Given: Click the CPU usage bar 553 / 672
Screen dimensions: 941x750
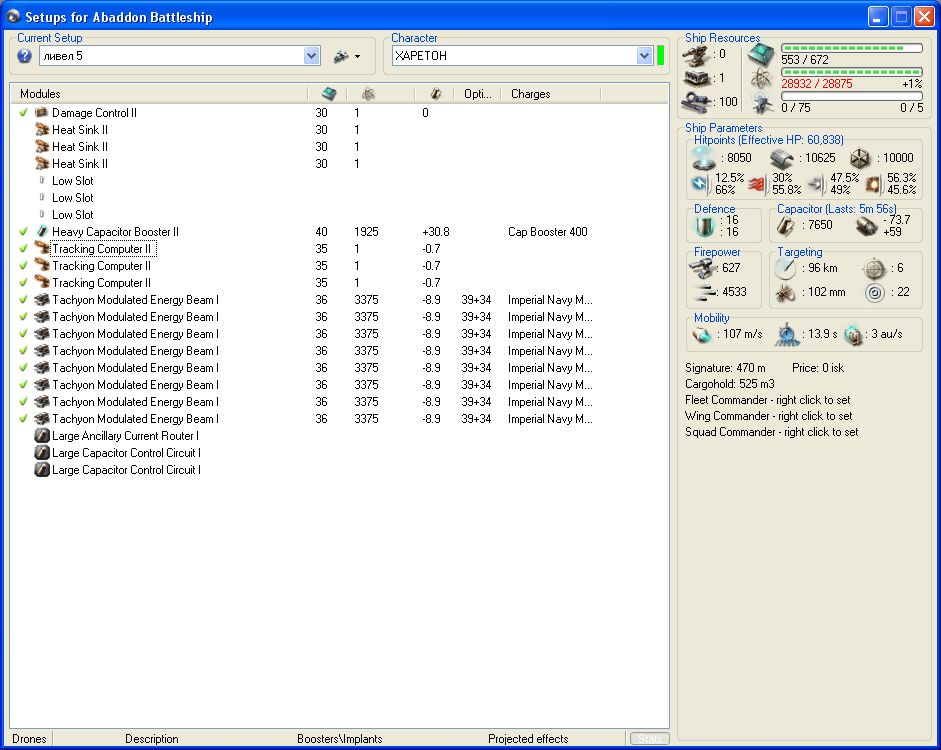Looking at the screenshot, I should 852,48.
